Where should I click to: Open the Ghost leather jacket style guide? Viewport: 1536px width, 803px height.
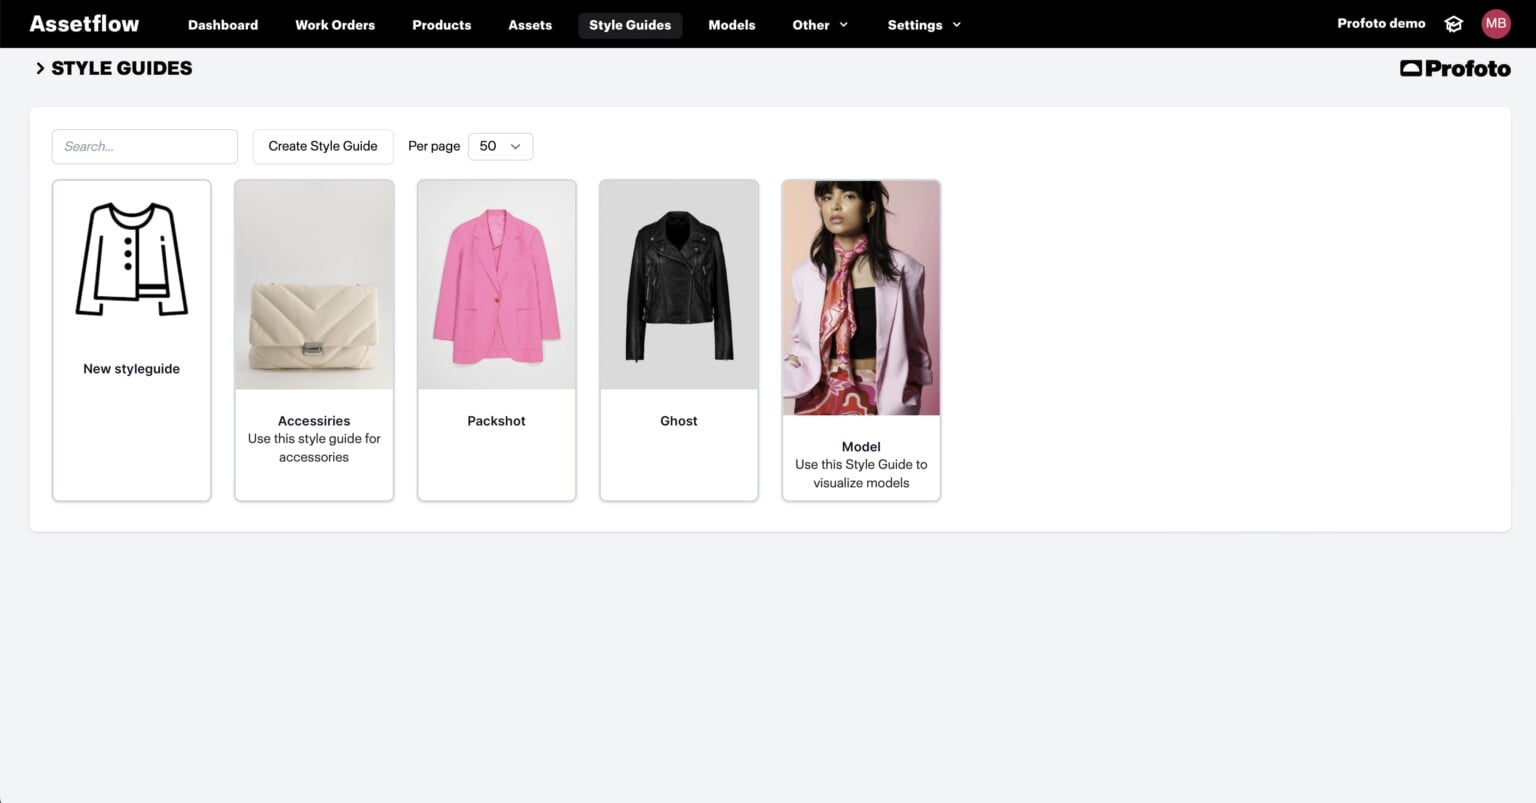pos(679,286)
